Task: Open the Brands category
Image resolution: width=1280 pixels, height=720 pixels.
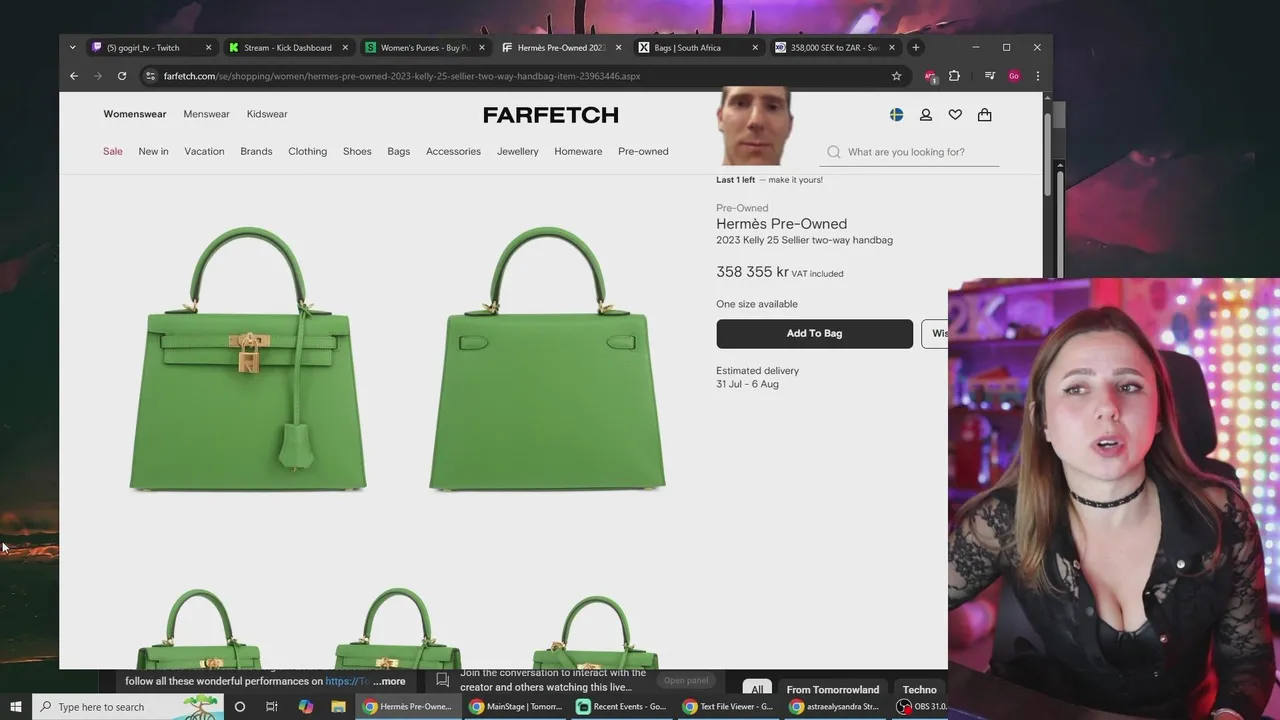Action: 256,151
